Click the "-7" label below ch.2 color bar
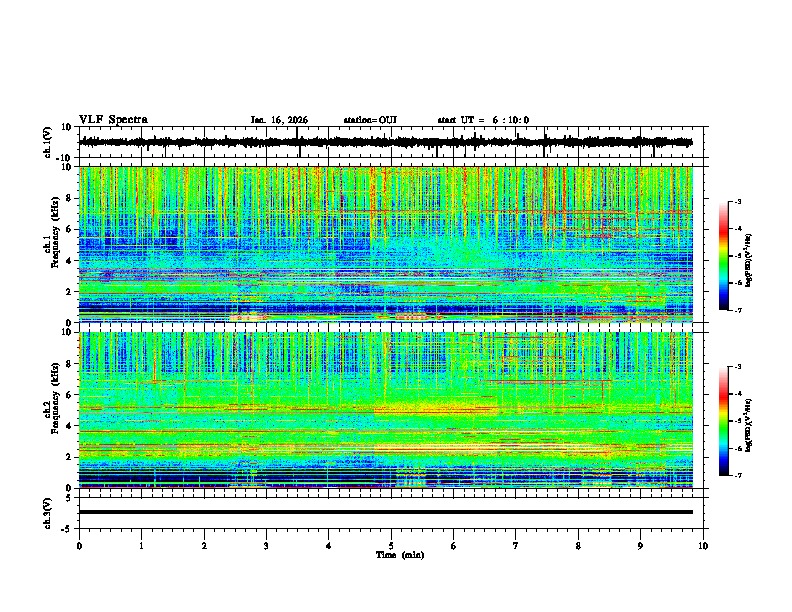This screenshot has width=792, height=612. [737, 475]
